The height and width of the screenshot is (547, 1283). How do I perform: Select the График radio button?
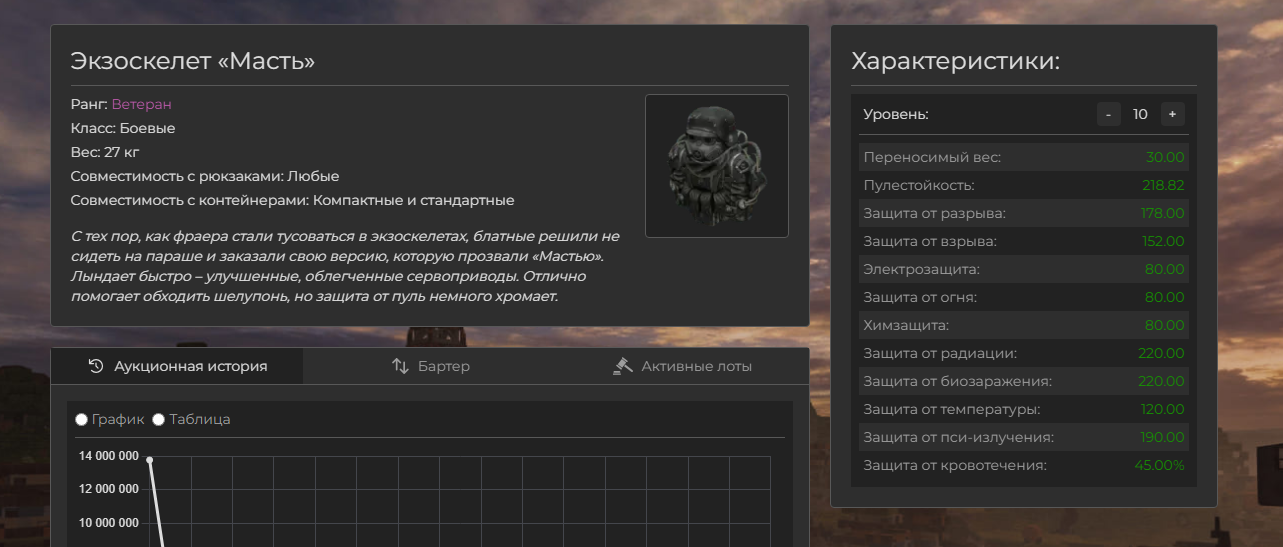pos(81,420)
